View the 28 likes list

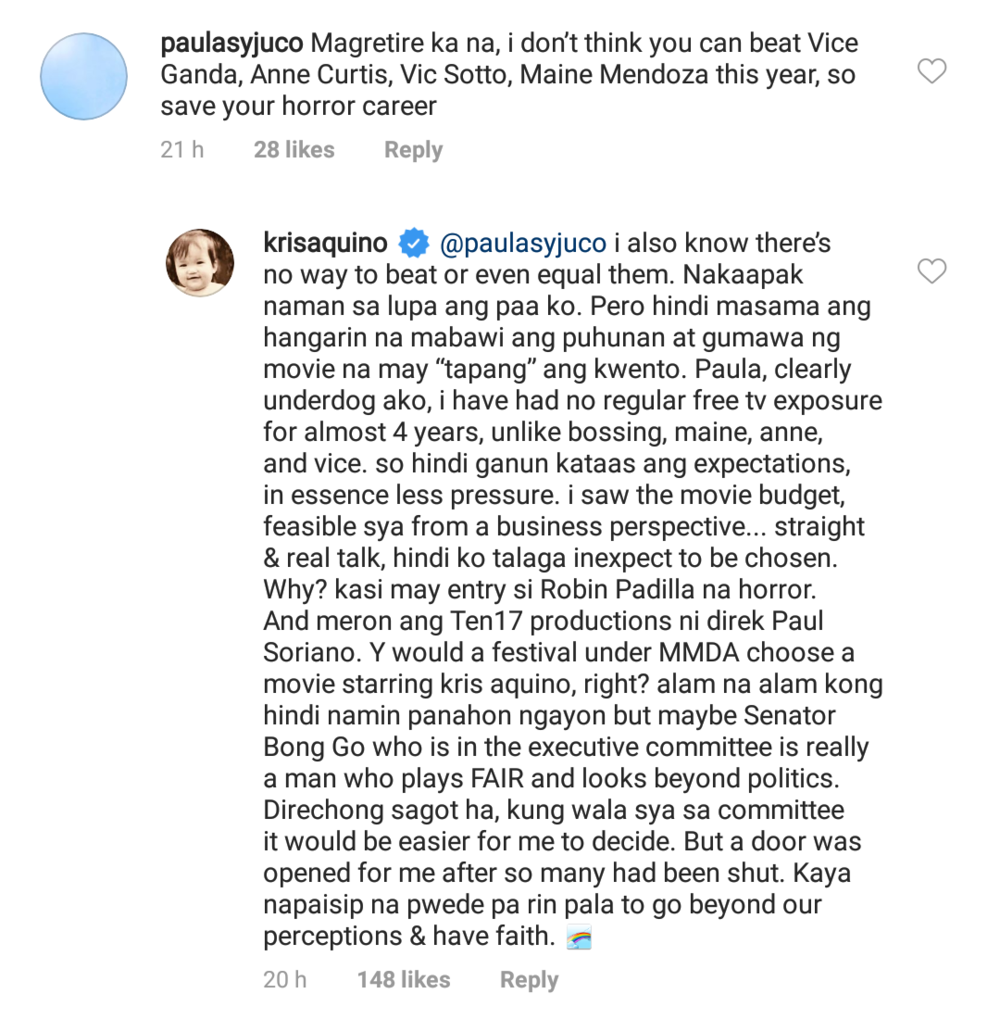pyautogui.click(x=294, y=149)
